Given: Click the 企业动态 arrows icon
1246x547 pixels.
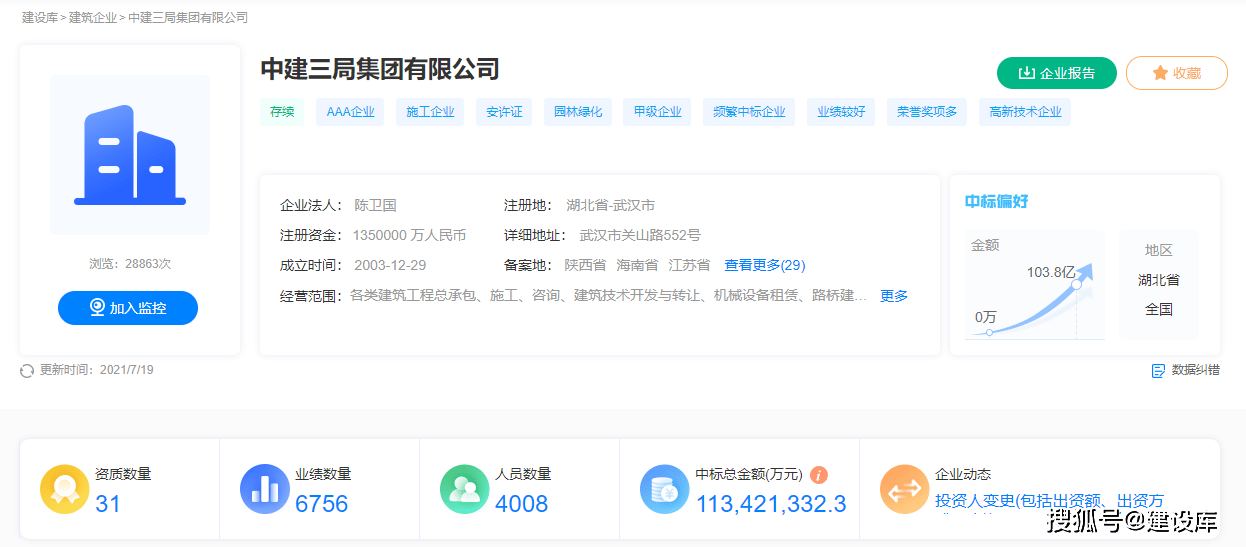Looking at the screenshot, I should (x=905, y=490).
